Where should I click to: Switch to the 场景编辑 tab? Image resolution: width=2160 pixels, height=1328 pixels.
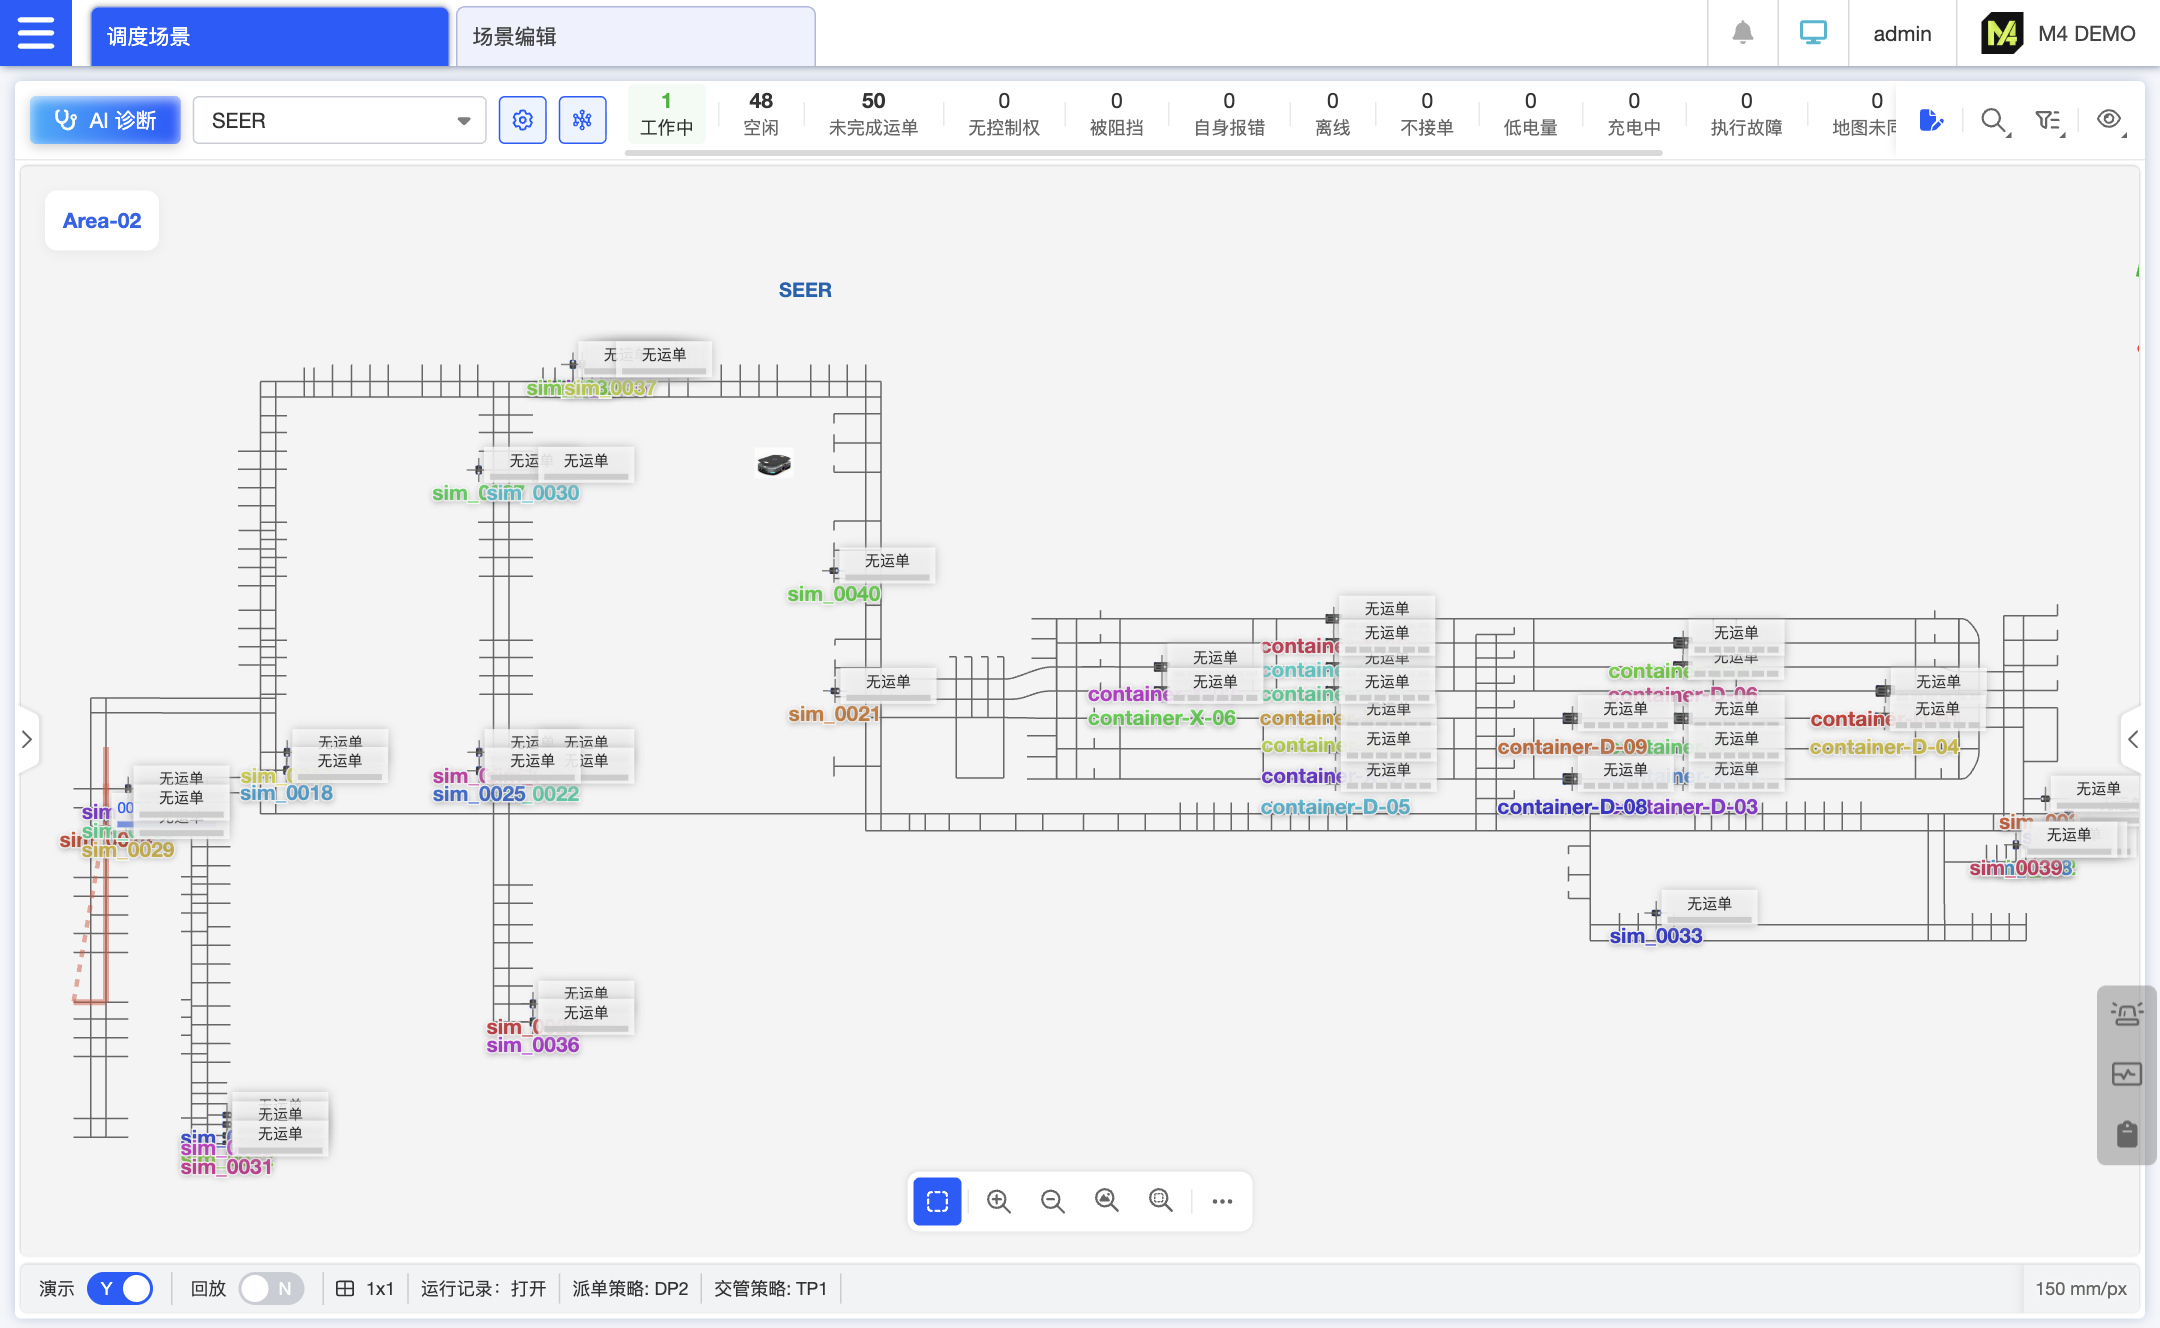pos(635,37)
